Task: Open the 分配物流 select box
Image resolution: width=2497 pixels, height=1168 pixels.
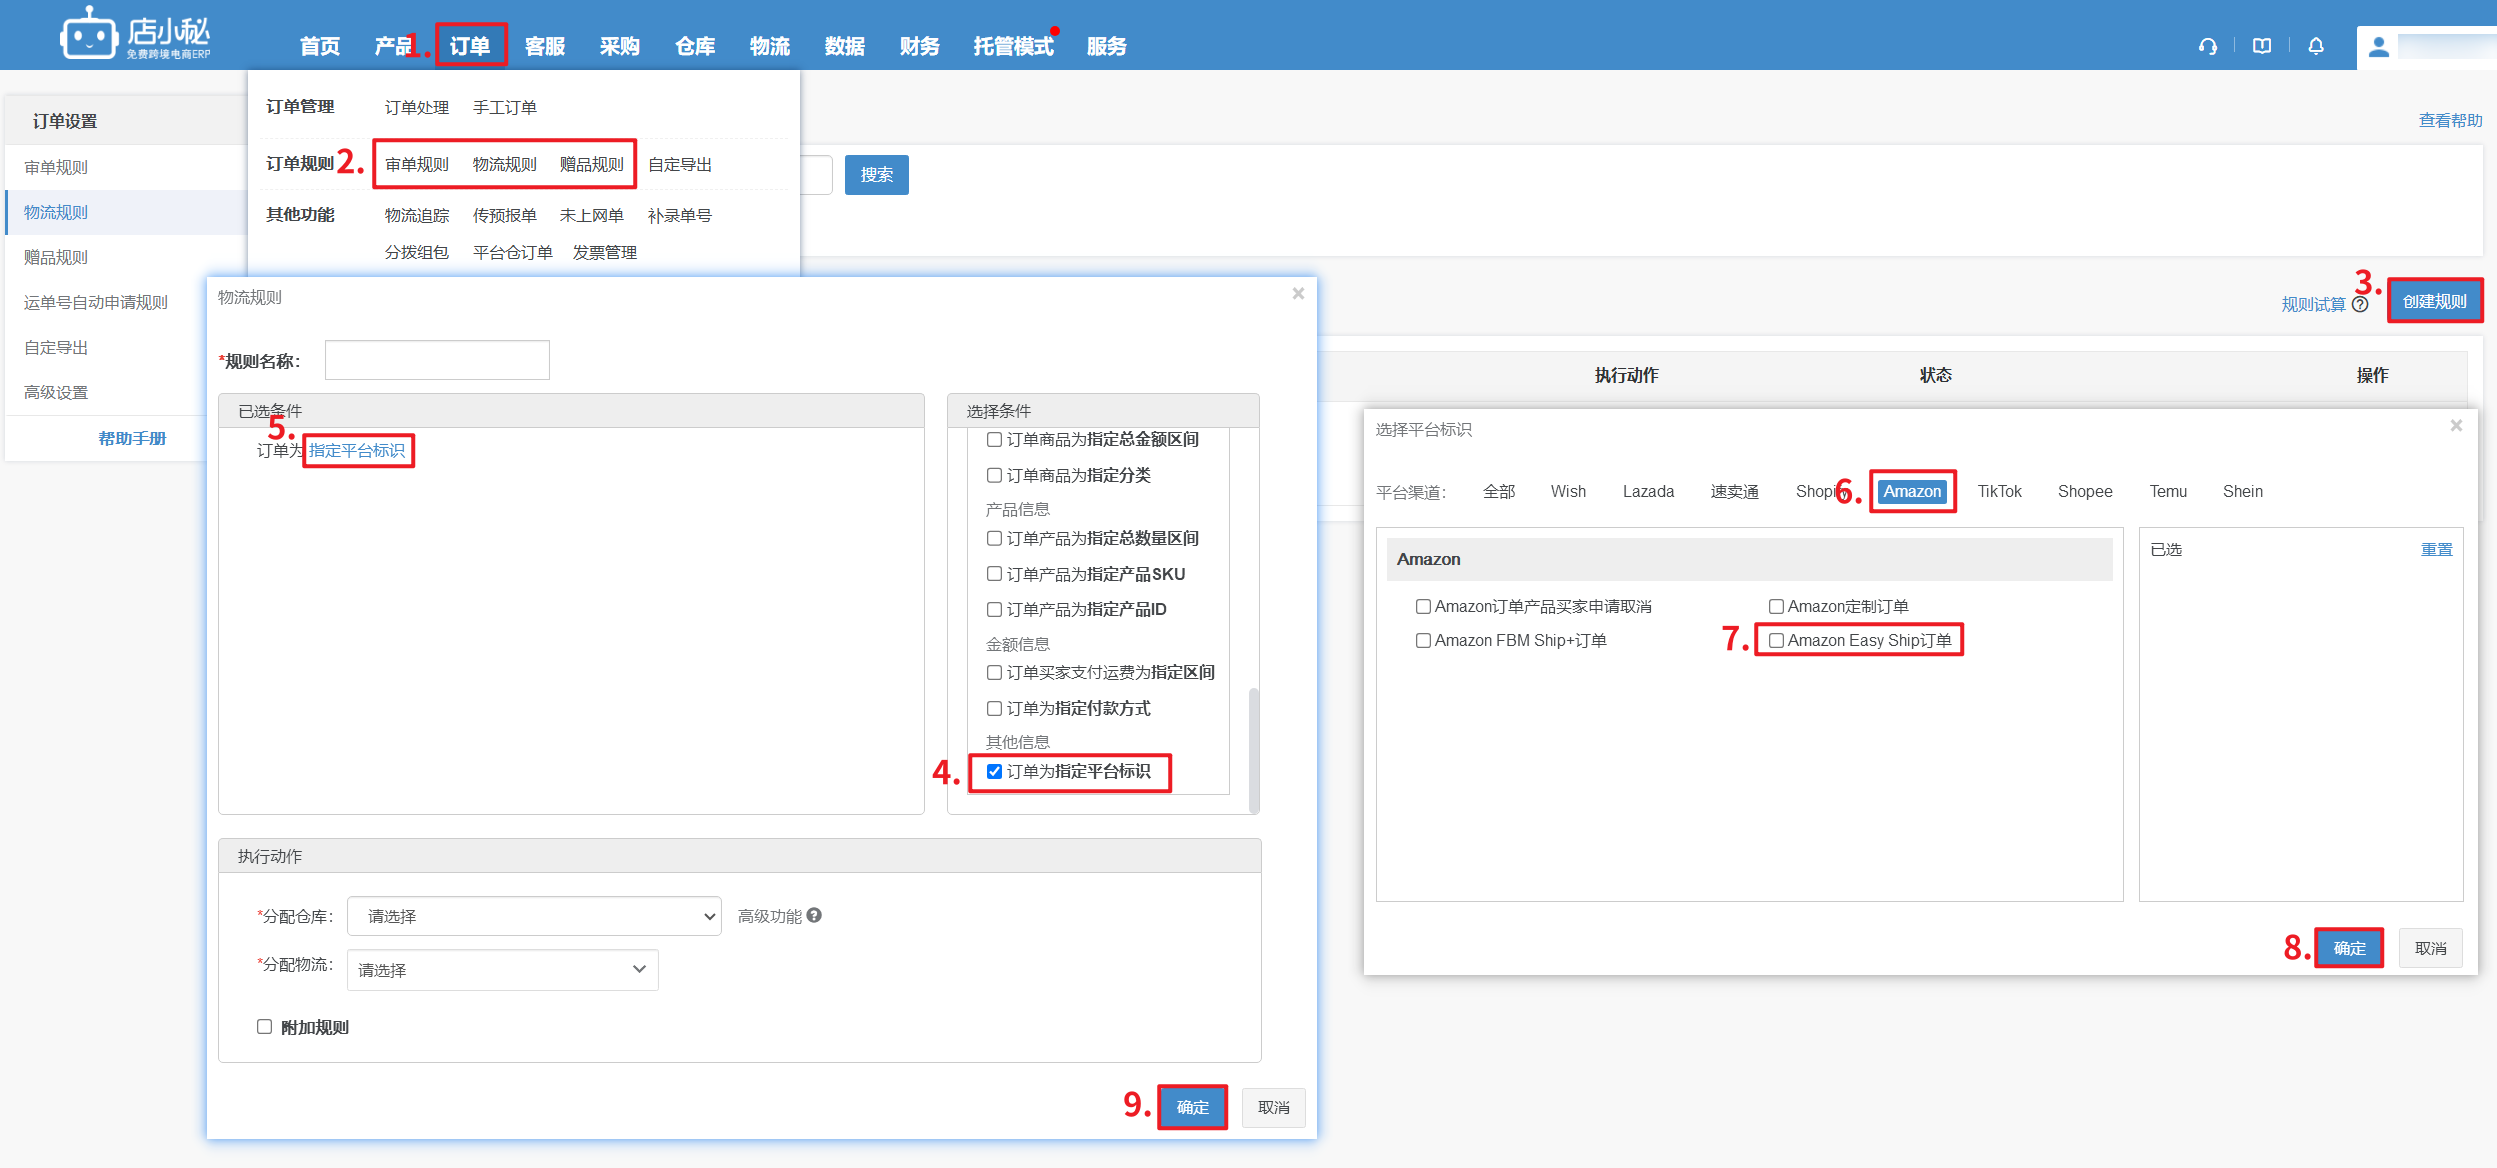Action: click(x=502, y=970)
